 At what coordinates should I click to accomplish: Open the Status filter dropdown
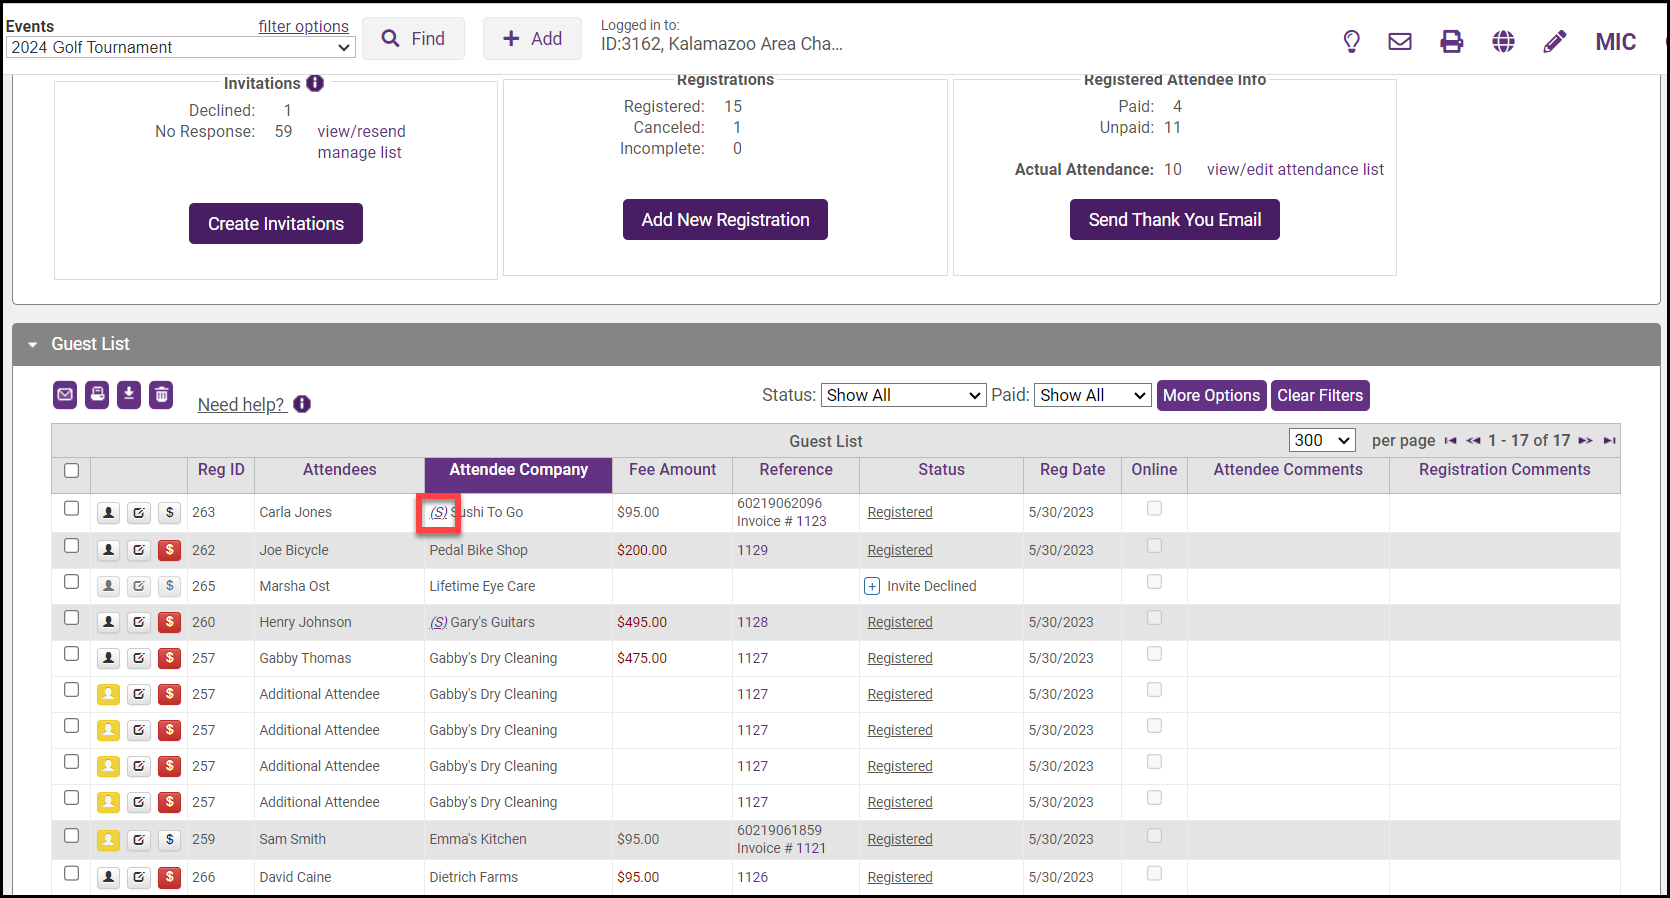pyautogui.click(x=903, y=395)
